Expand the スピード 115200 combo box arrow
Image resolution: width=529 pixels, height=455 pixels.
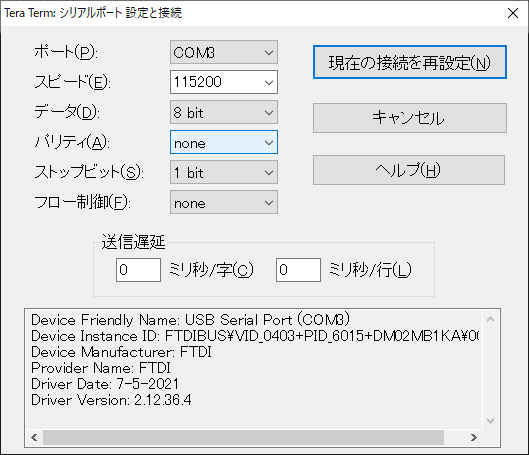(x=269, y=82)
